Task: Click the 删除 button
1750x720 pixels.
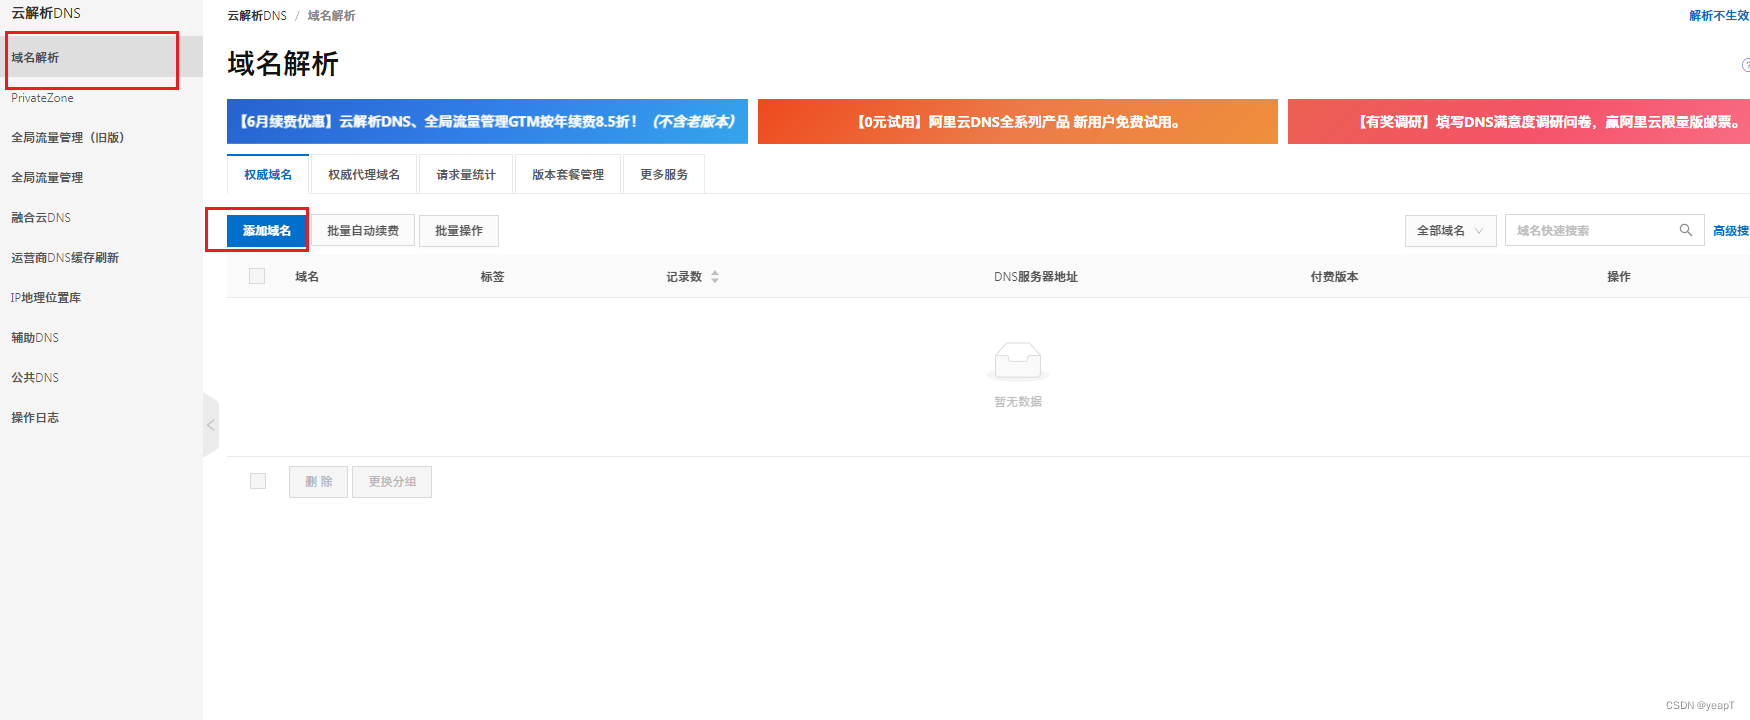Action: pos(319,481)
